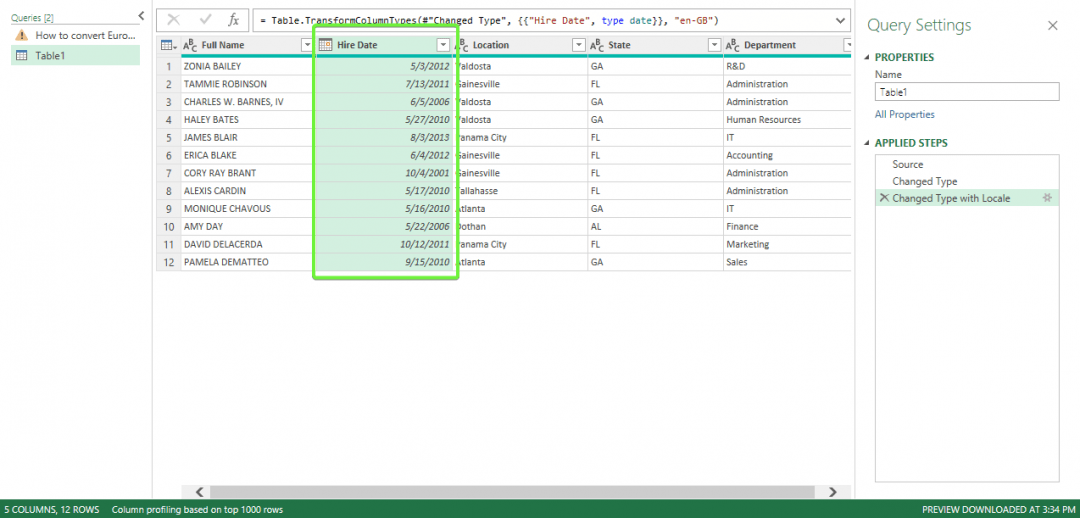Select row number 5 header
The image size is (1080, 518).
point(169,138)
